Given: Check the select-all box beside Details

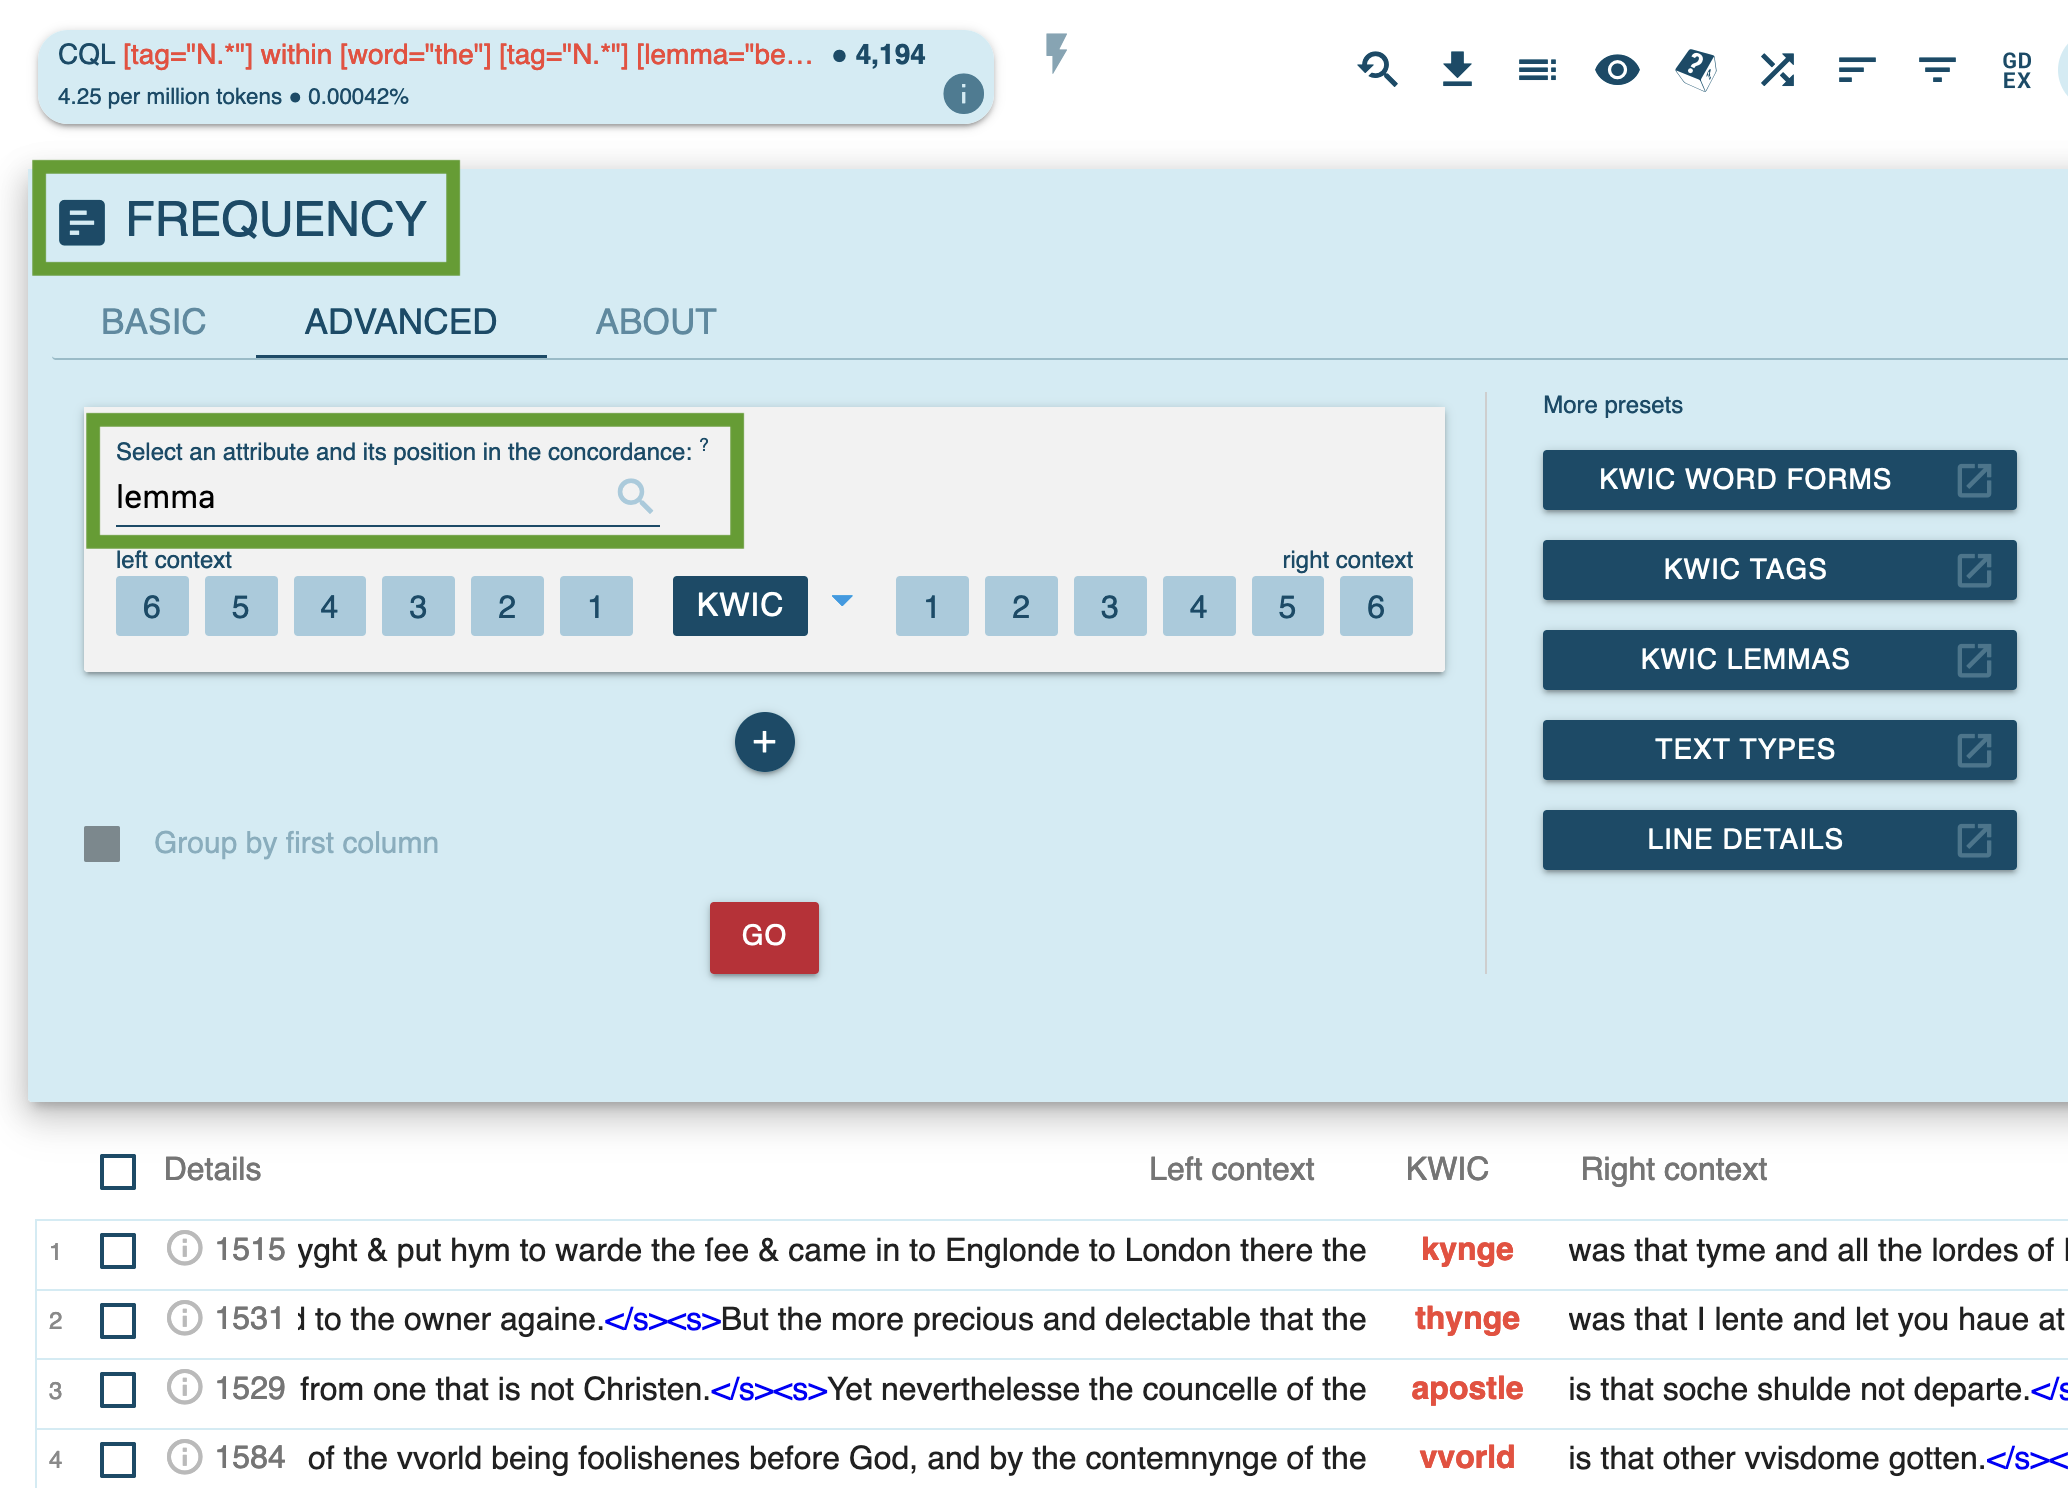Looking at the screenshot, I should pyautogui.click(x=118, y=1170).
